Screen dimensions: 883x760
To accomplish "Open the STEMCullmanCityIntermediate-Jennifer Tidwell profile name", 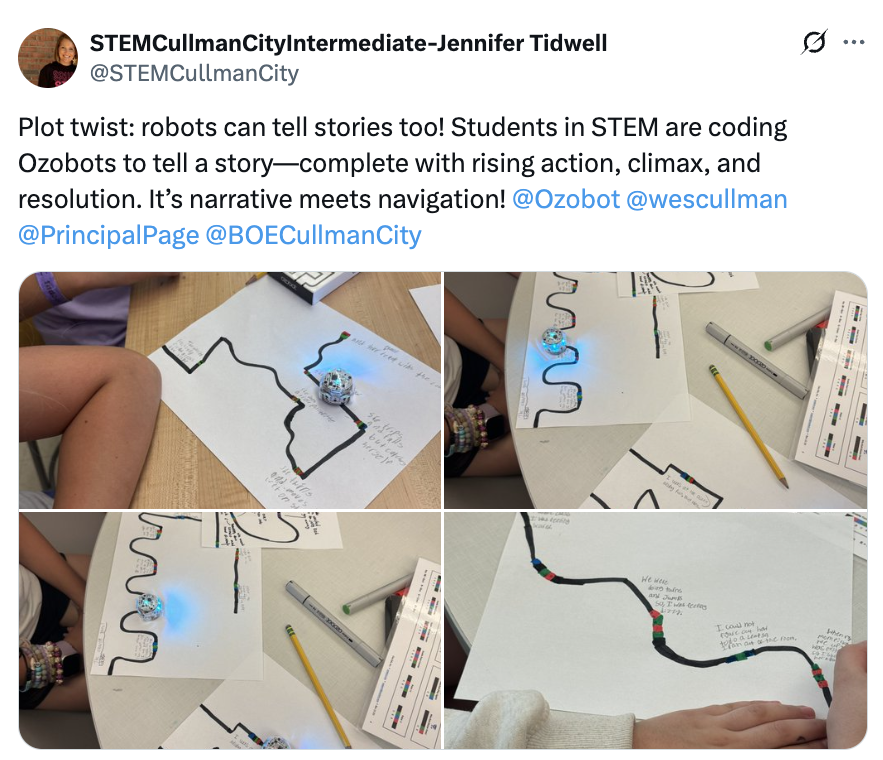I will coord(348,43).
